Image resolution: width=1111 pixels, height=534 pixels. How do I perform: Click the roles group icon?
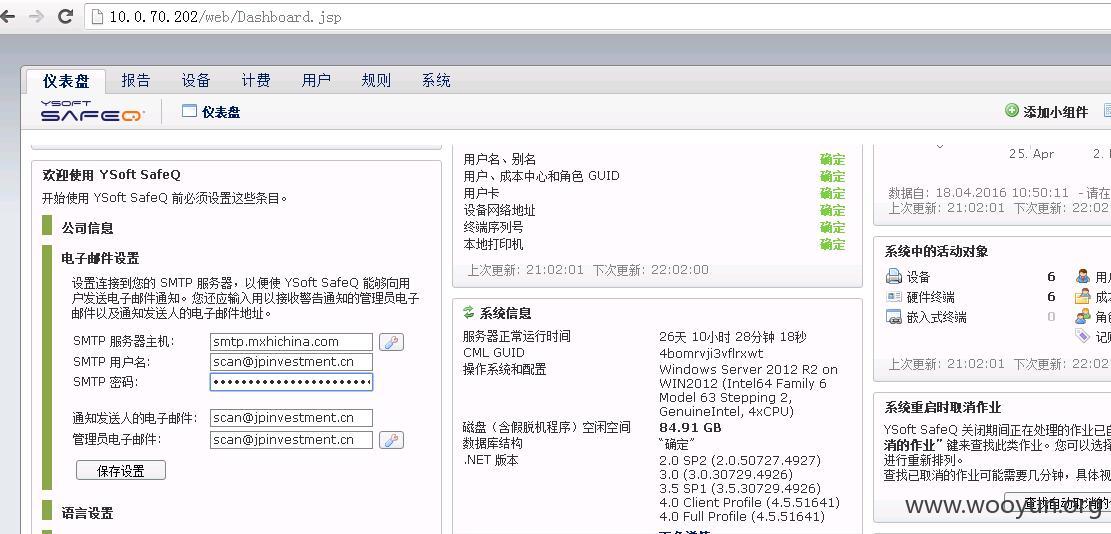pos(1083,317)
